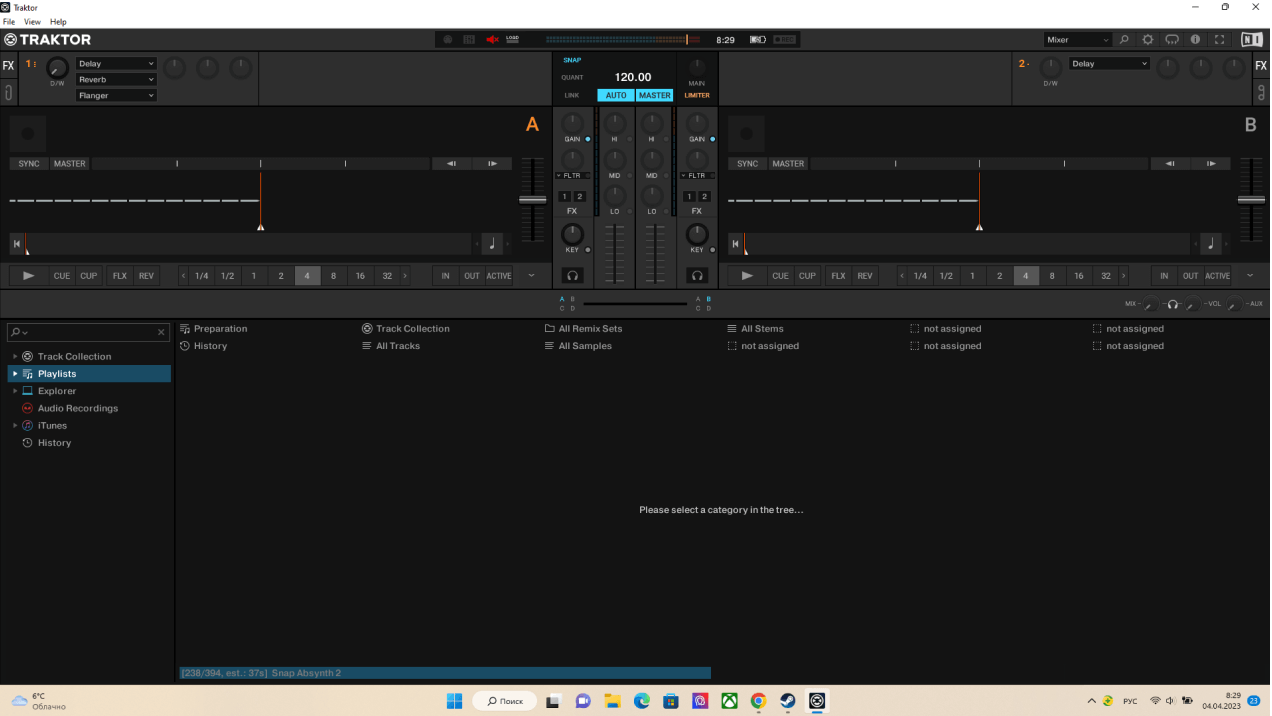Click the CUE button on Deck B
The image size is (1272, 716).
tap(780, 276)
